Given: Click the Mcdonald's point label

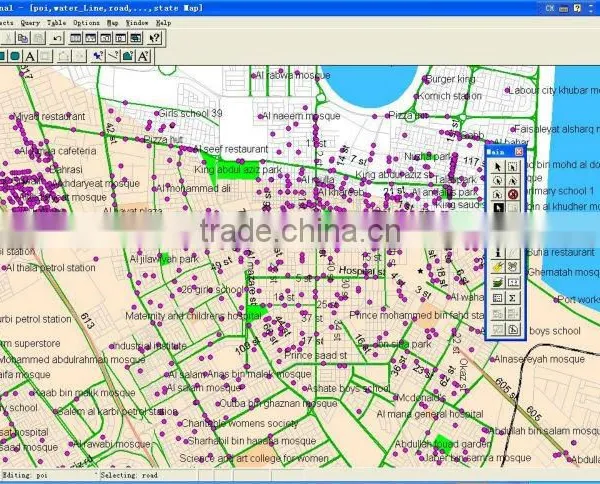Looking at the screenshot, I should (422, 398).
